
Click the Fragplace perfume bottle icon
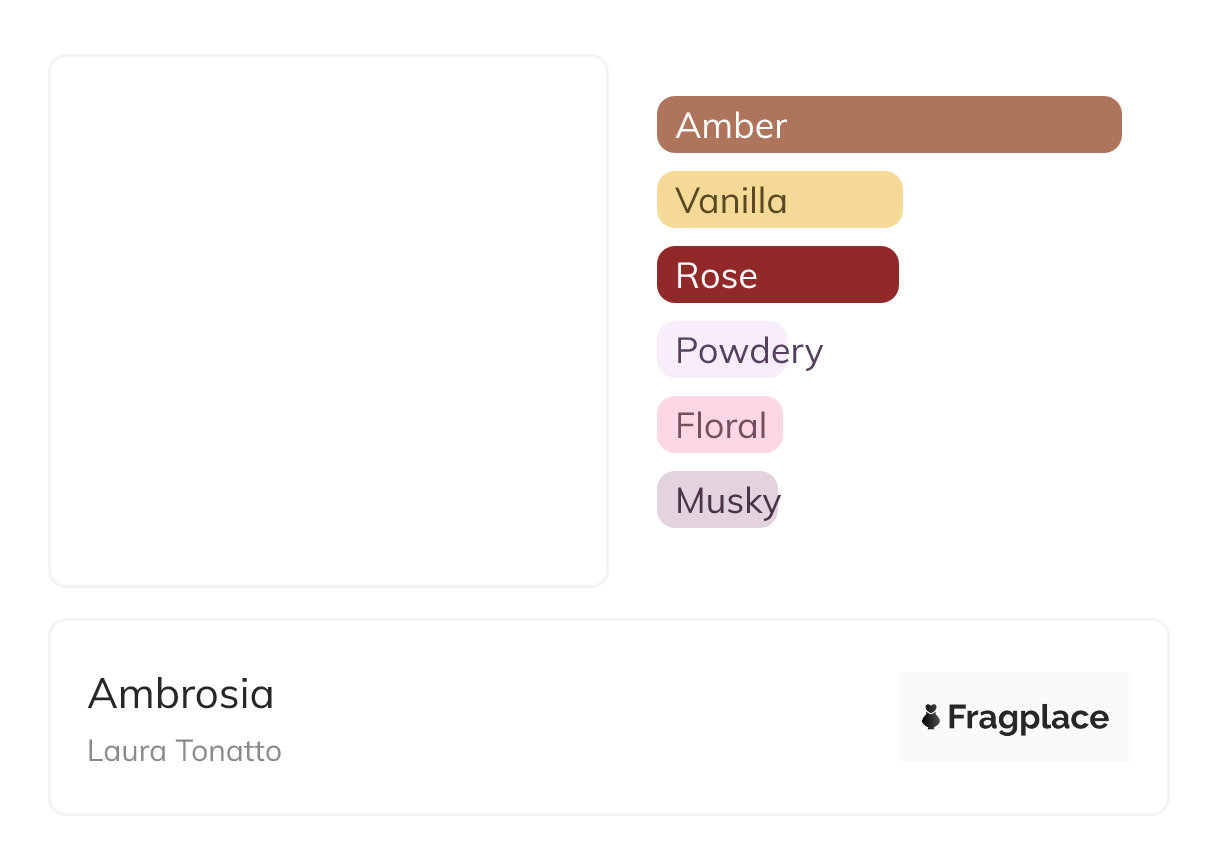[931, 717]
